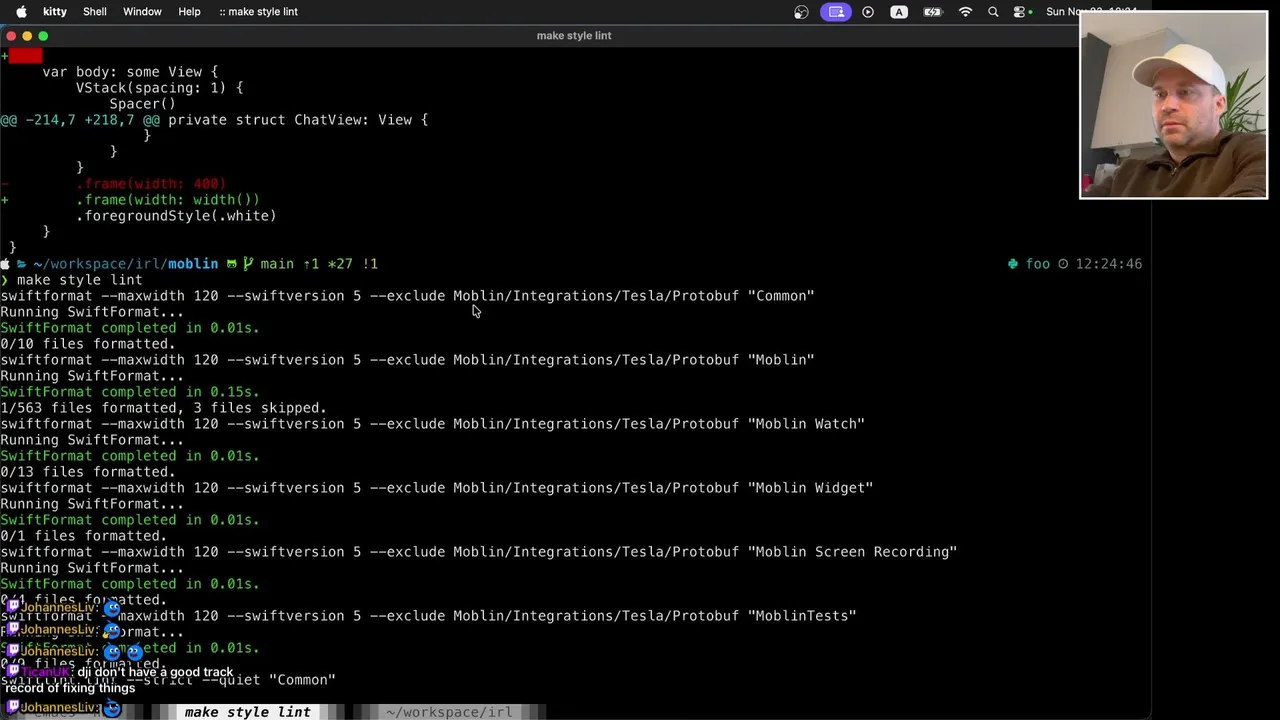Image resolution: width=1280 pixels, height=720 pixels.
Task: Click the 'VStack(spacing: 1) {' line
Action: 159,88
